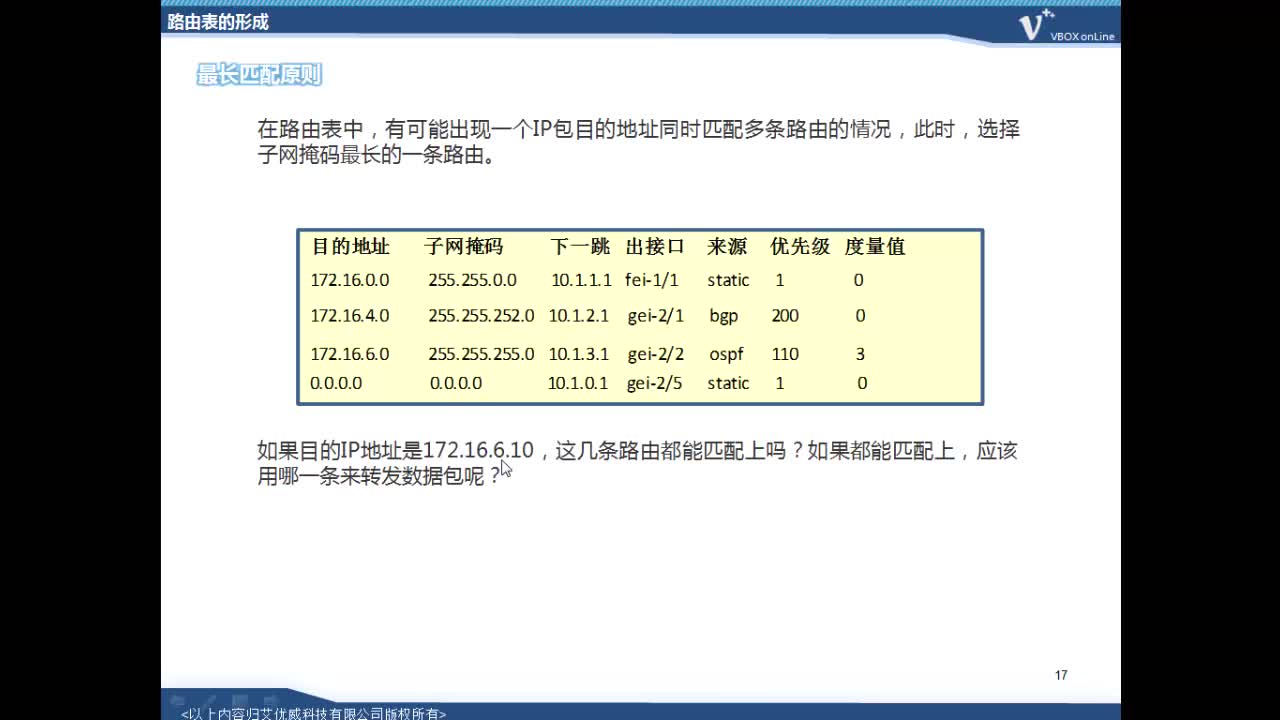The image size is (1280, 720).
Task: Click the copyright notice in footer
Action: pyautogui.click(x=313, y=713)
